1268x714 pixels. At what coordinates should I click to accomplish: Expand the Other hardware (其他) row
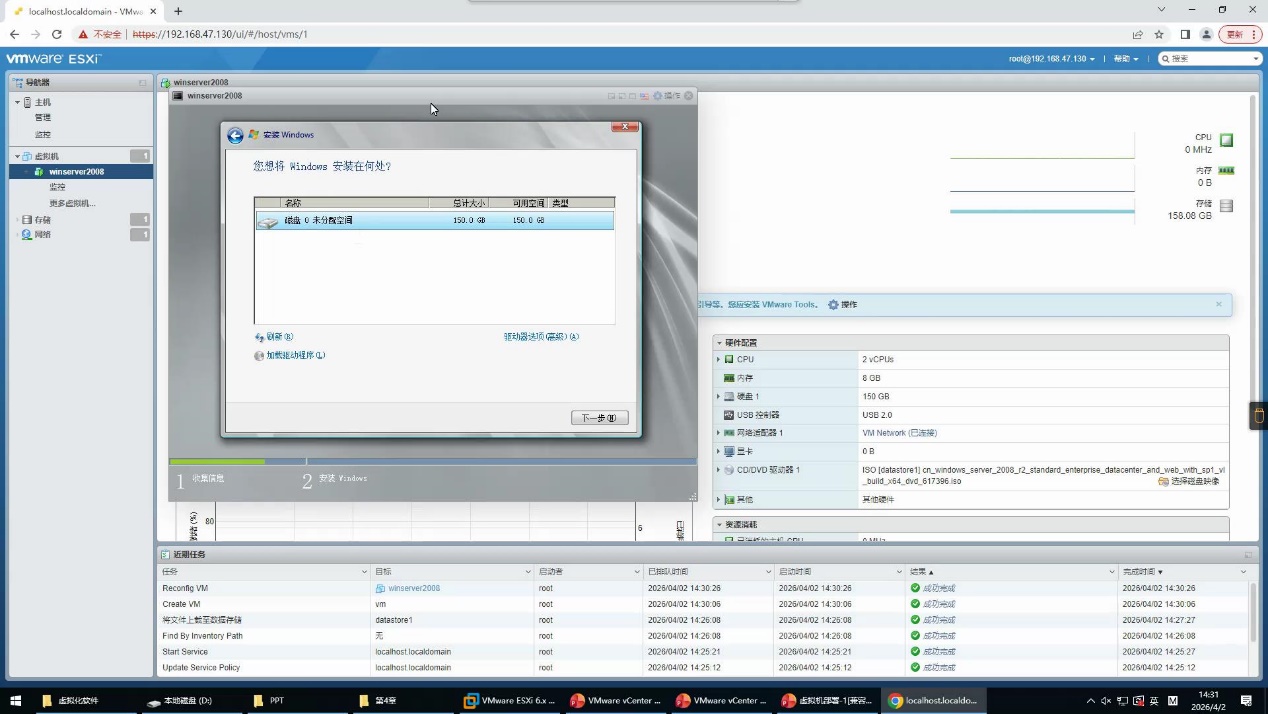718,499
